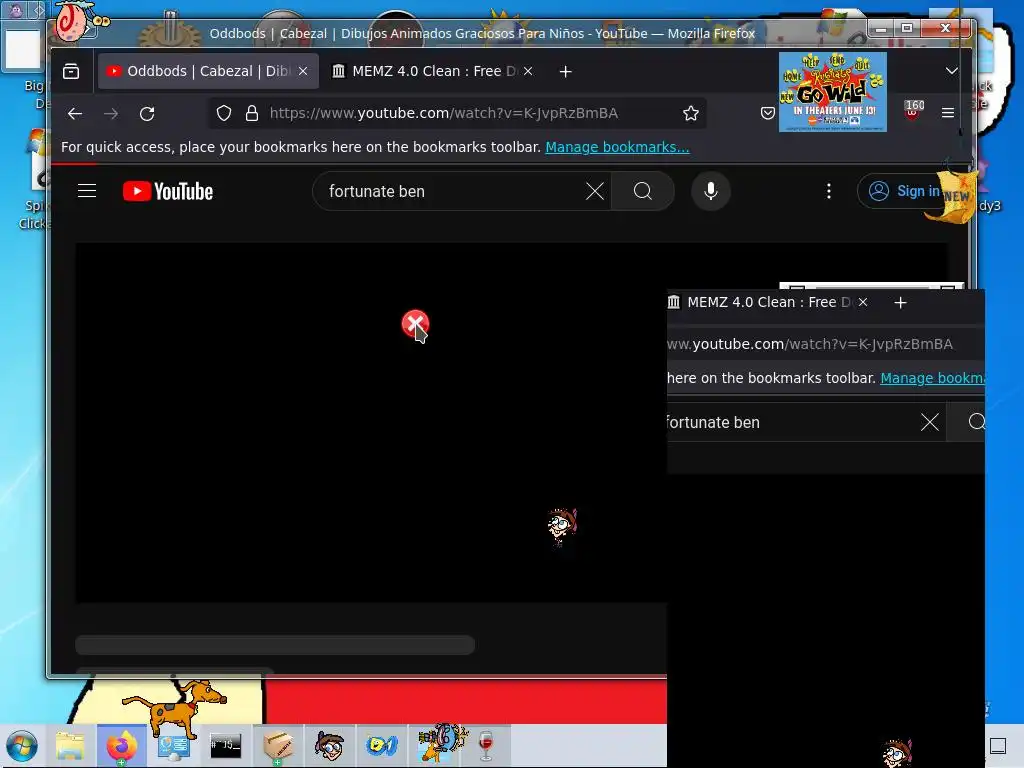1024x768 pixels.
Task: Click the Rugrats Go Wild poster image
Action: pyautogui.click(x=833, y=92)
